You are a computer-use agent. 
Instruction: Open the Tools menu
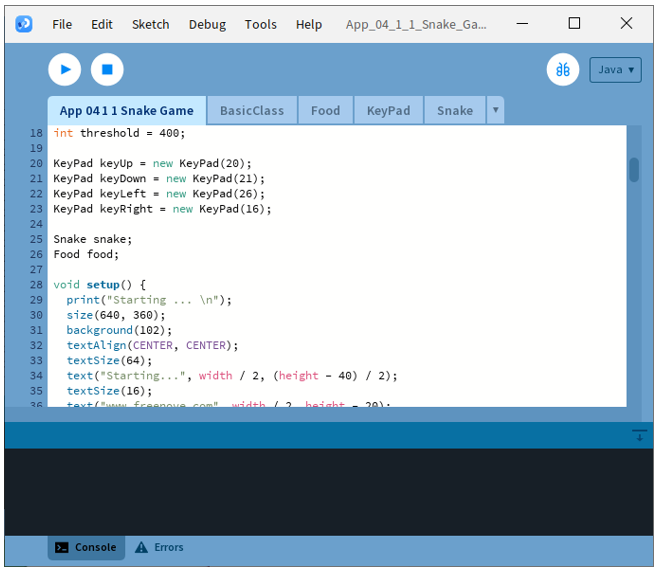click(x=261, y=24)
